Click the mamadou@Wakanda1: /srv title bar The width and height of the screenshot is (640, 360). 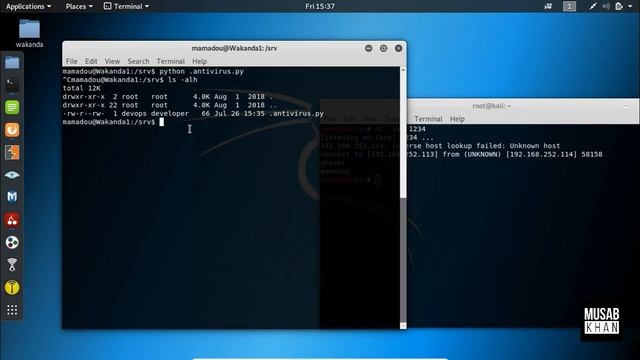(234, 48)
